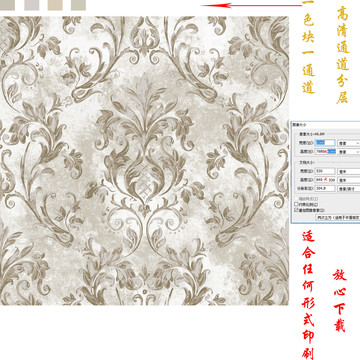Screen dimensions: 360x360
Task: Click the pixel height input field
Action: pos(325,152)
